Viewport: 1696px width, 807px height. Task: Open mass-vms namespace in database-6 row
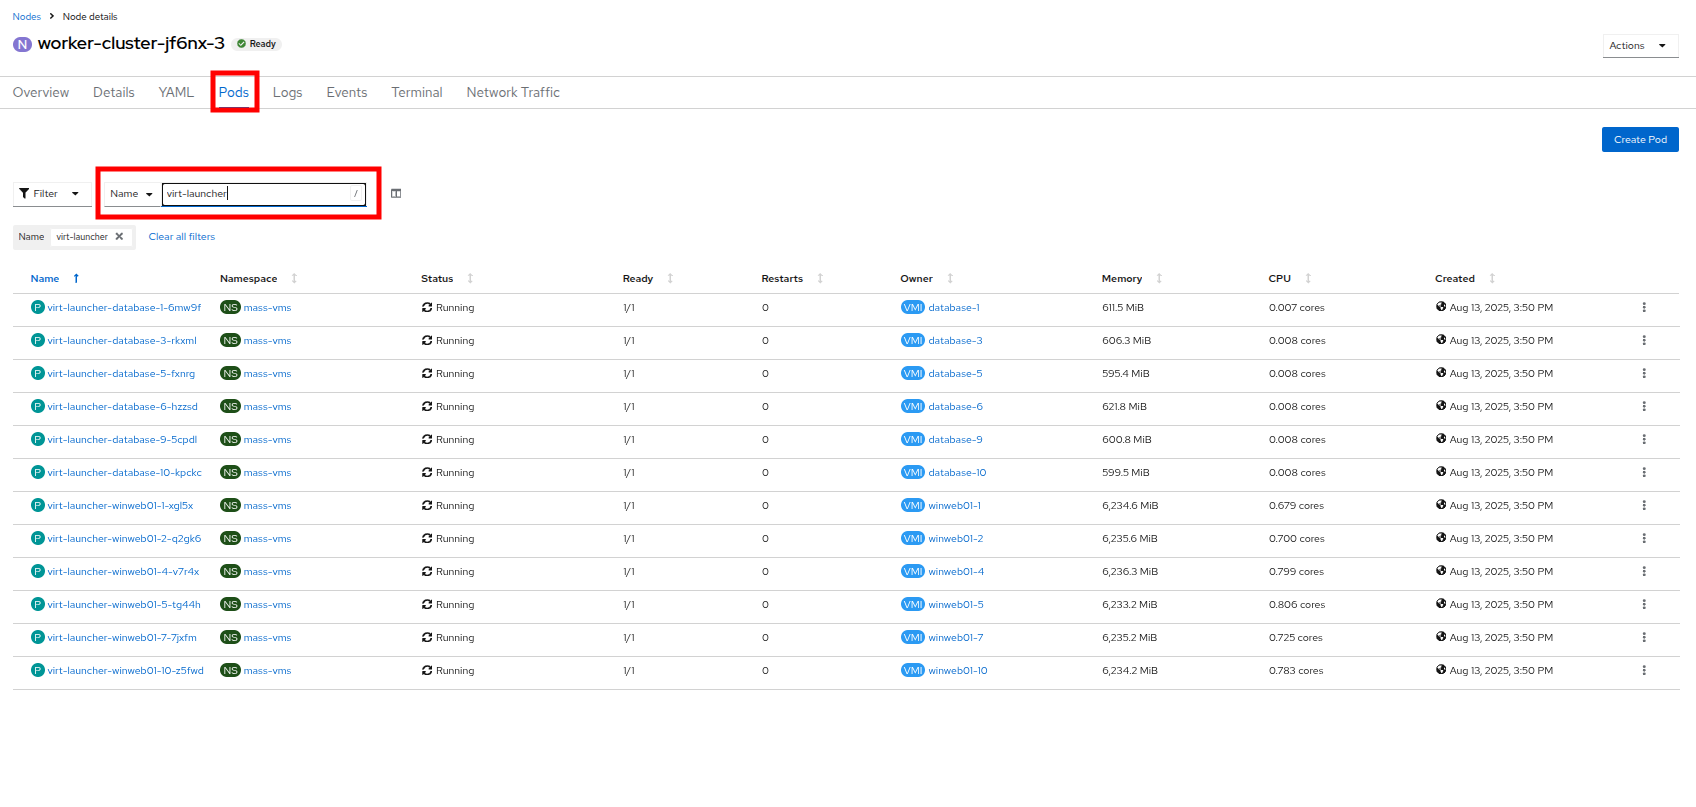pyautogui.click(x=267, y=407)
